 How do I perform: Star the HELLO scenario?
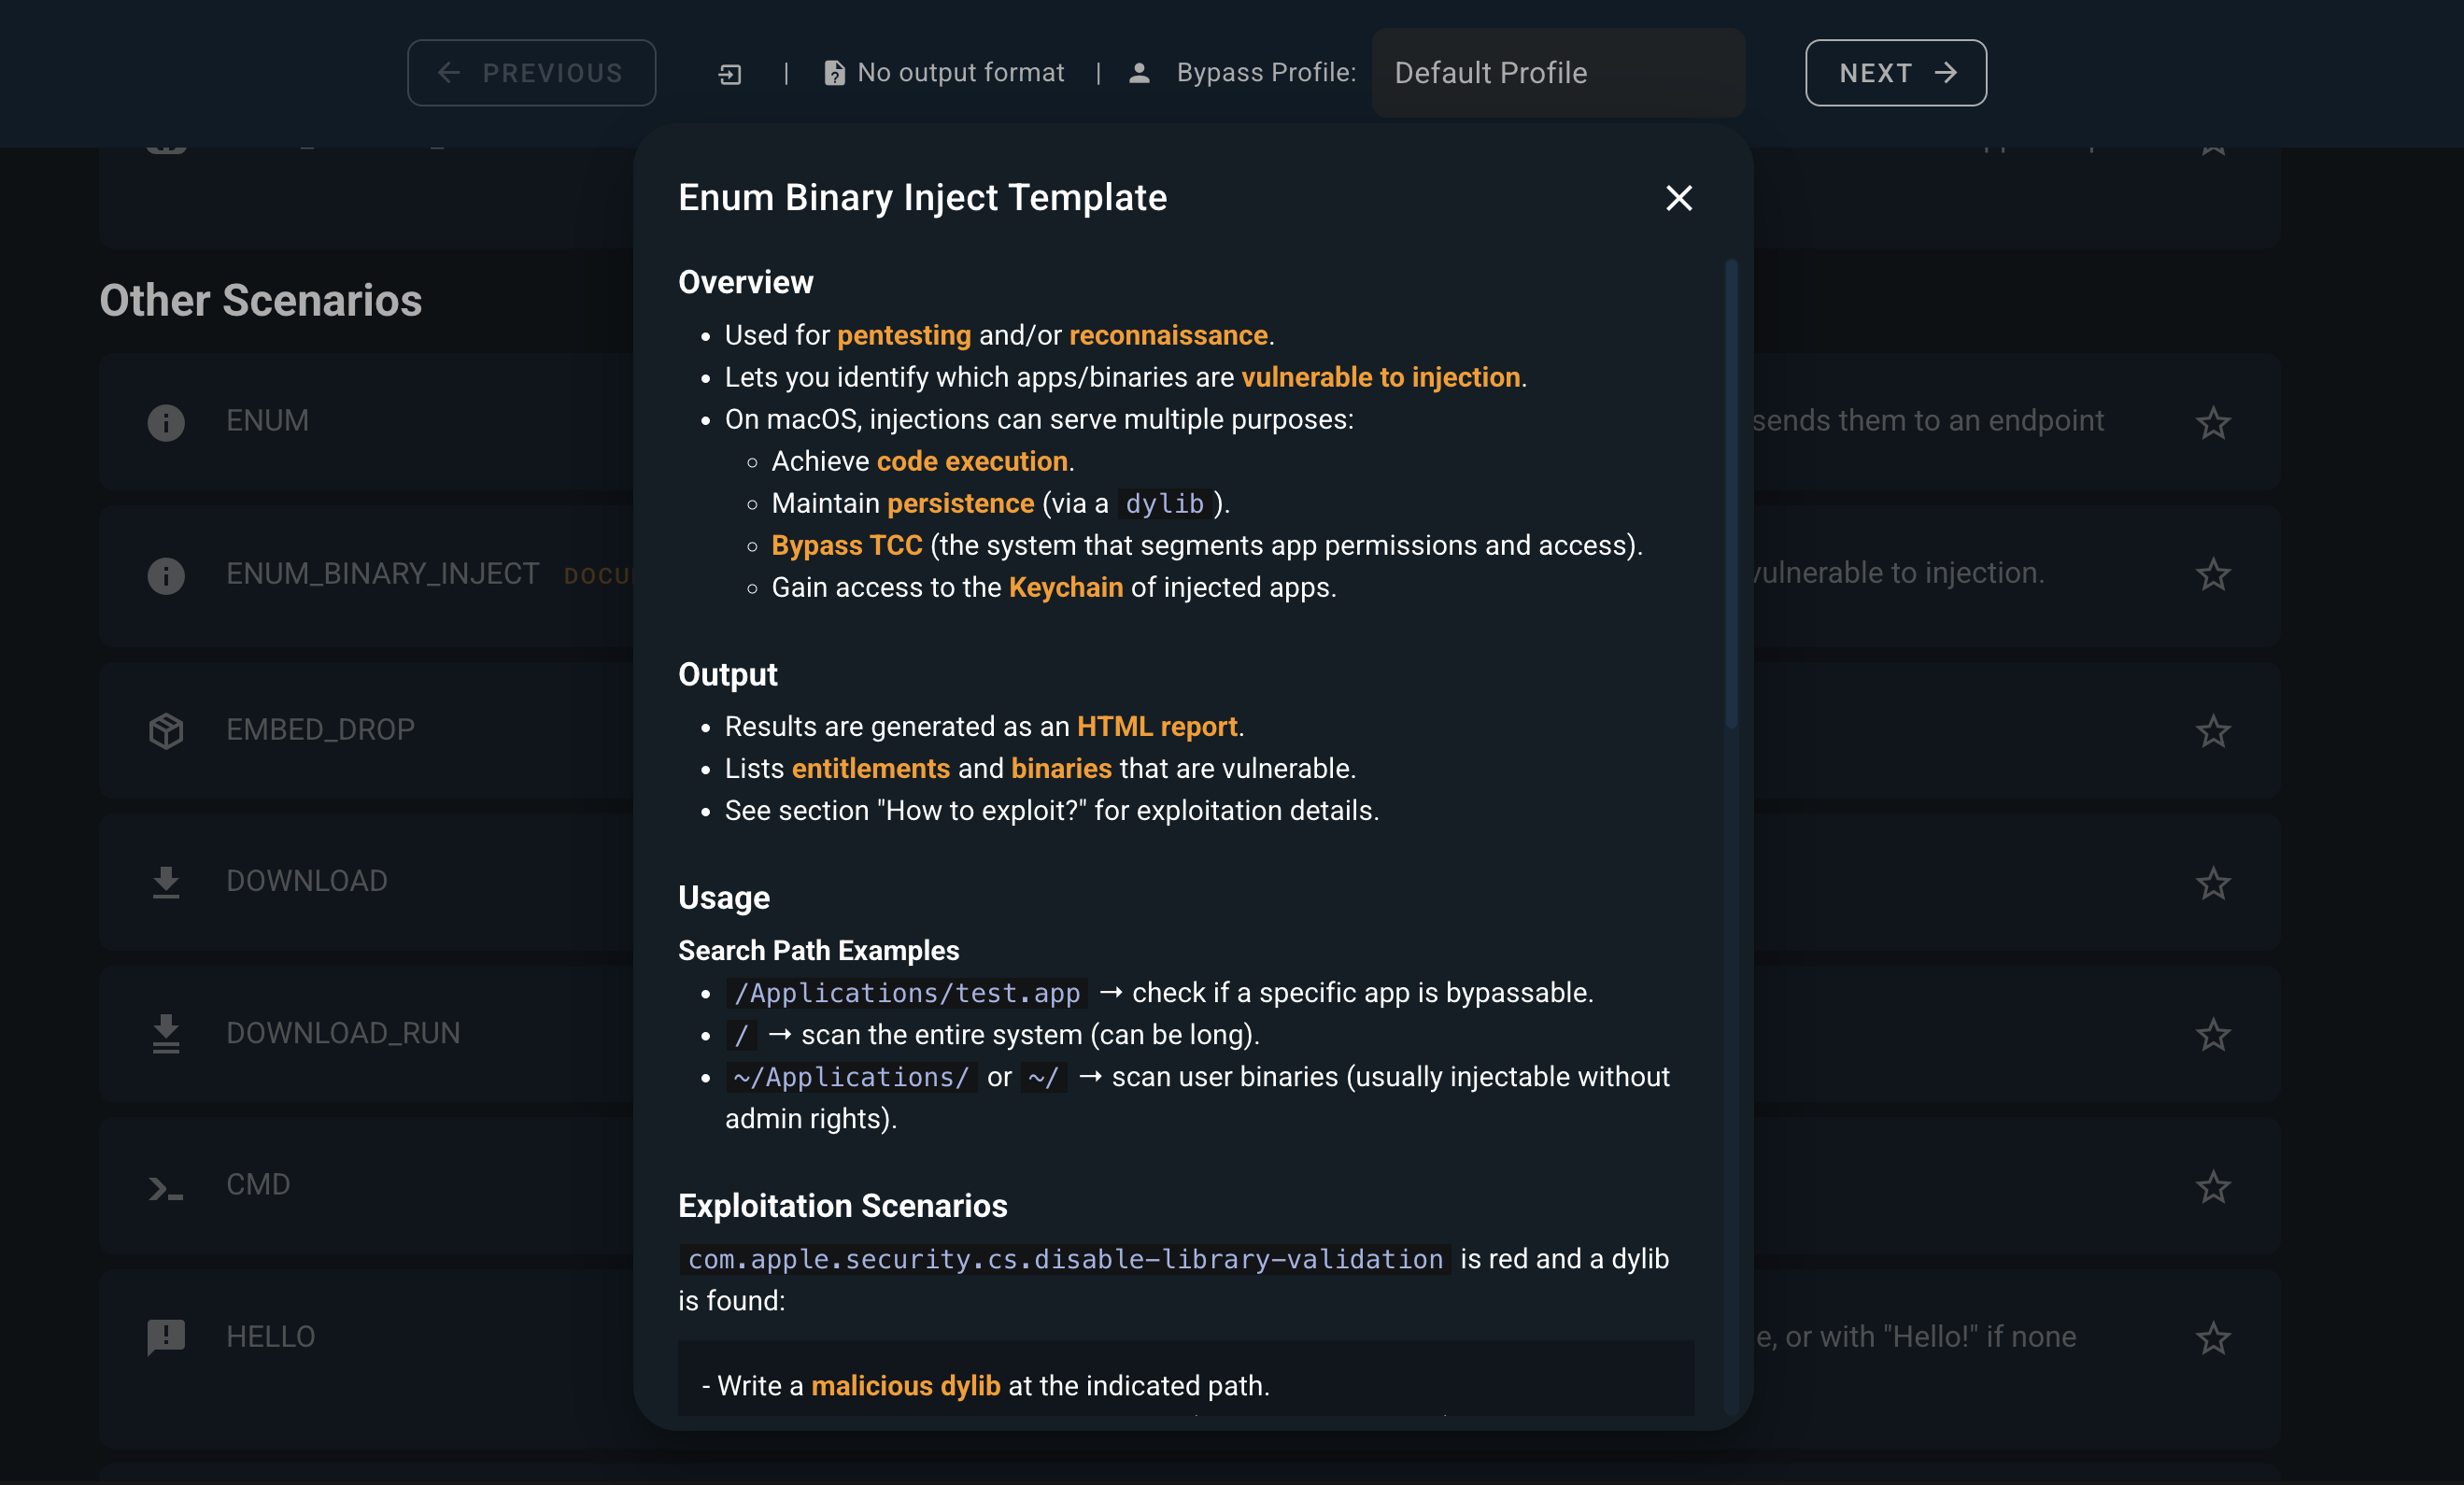click(2212, 1337)
